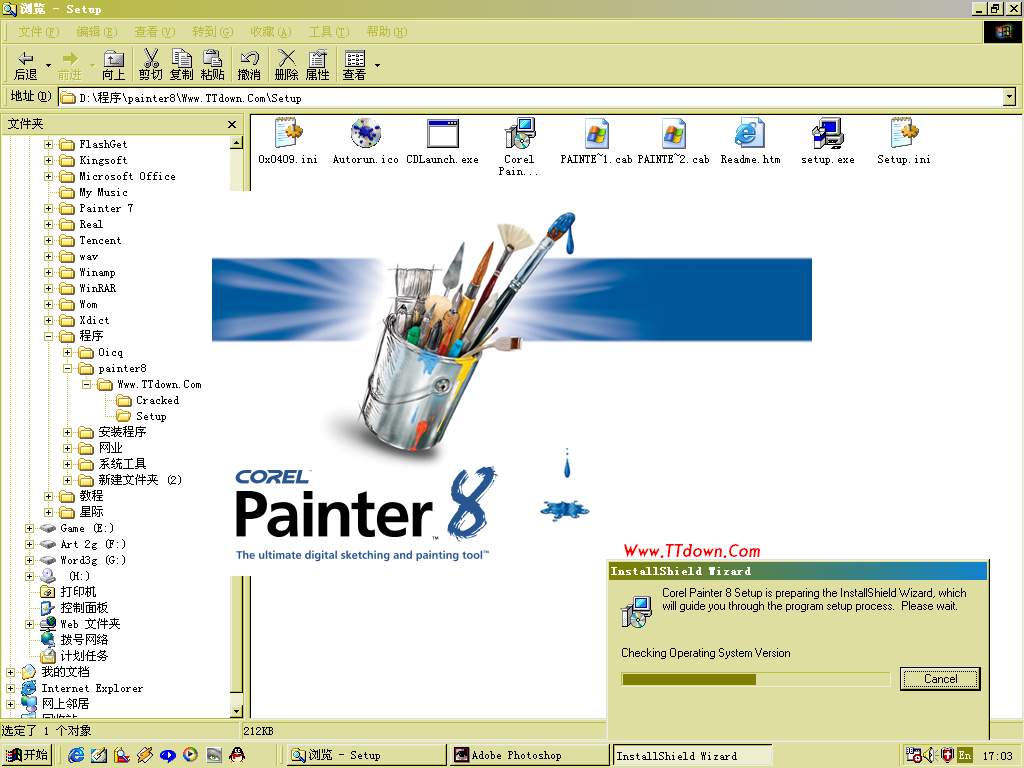Image resolution: width=1024 pixels, height=768 pixels.
Task: Click the QQ penguin quick launch icon
Action: [x=238, y=755]
